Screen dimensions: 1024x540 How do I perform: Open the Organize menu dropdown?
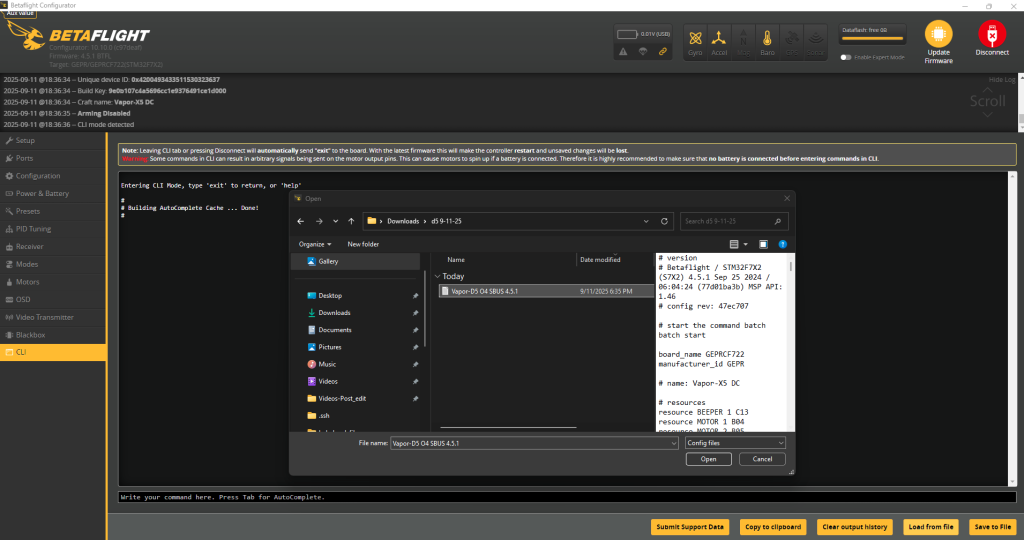click(315, 244)
